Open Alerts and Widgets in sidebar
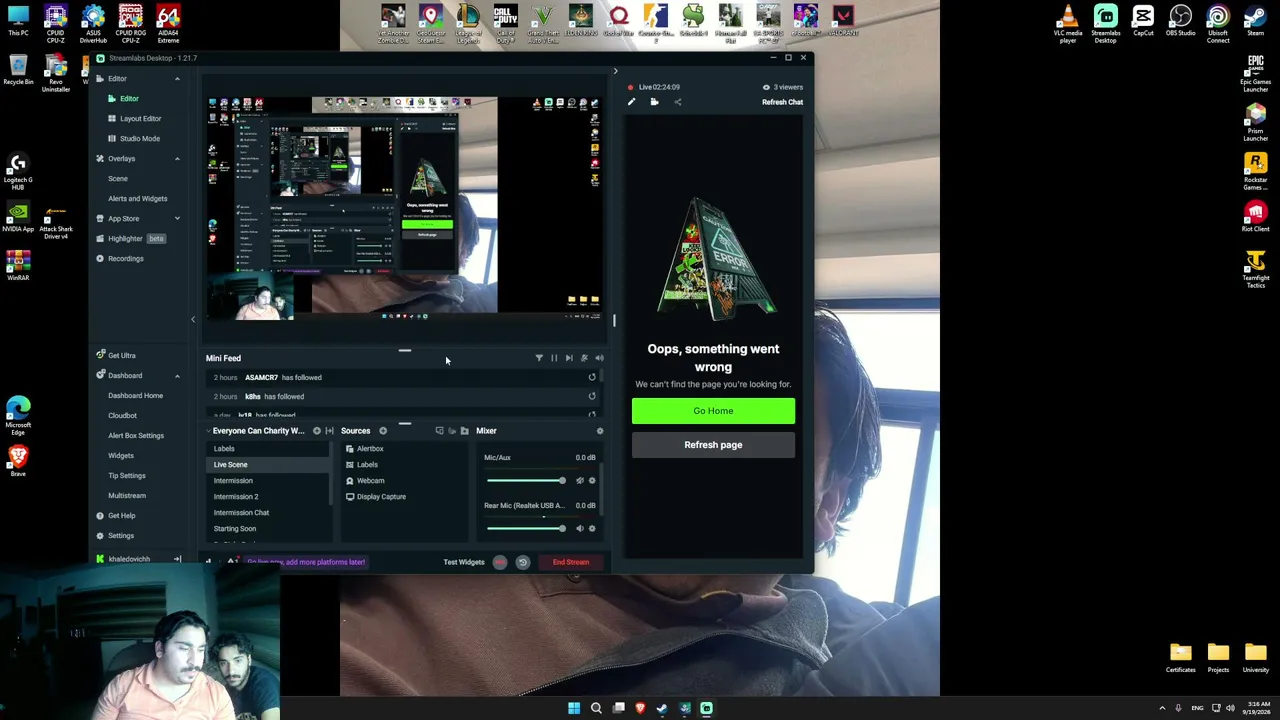Screen dimensions: 1280x720 137,198
